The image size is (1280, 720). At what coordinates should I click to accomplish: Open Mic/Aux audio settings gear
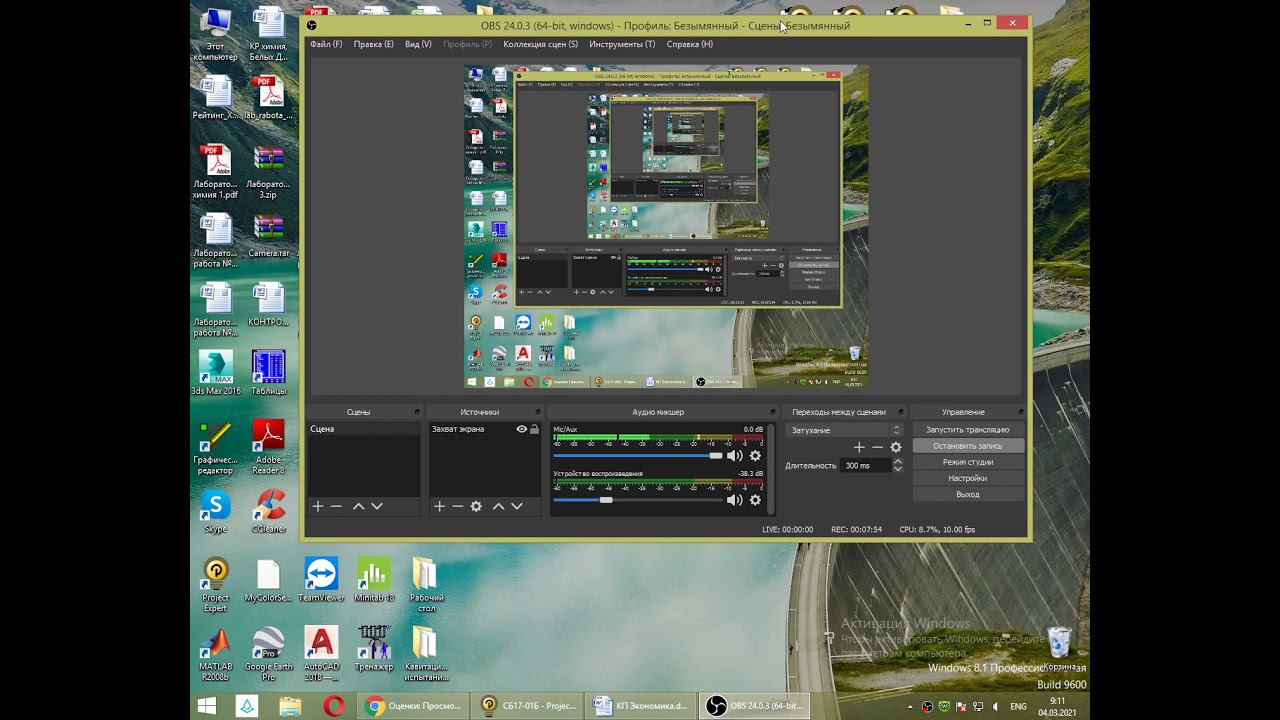(x=755, y=456)
